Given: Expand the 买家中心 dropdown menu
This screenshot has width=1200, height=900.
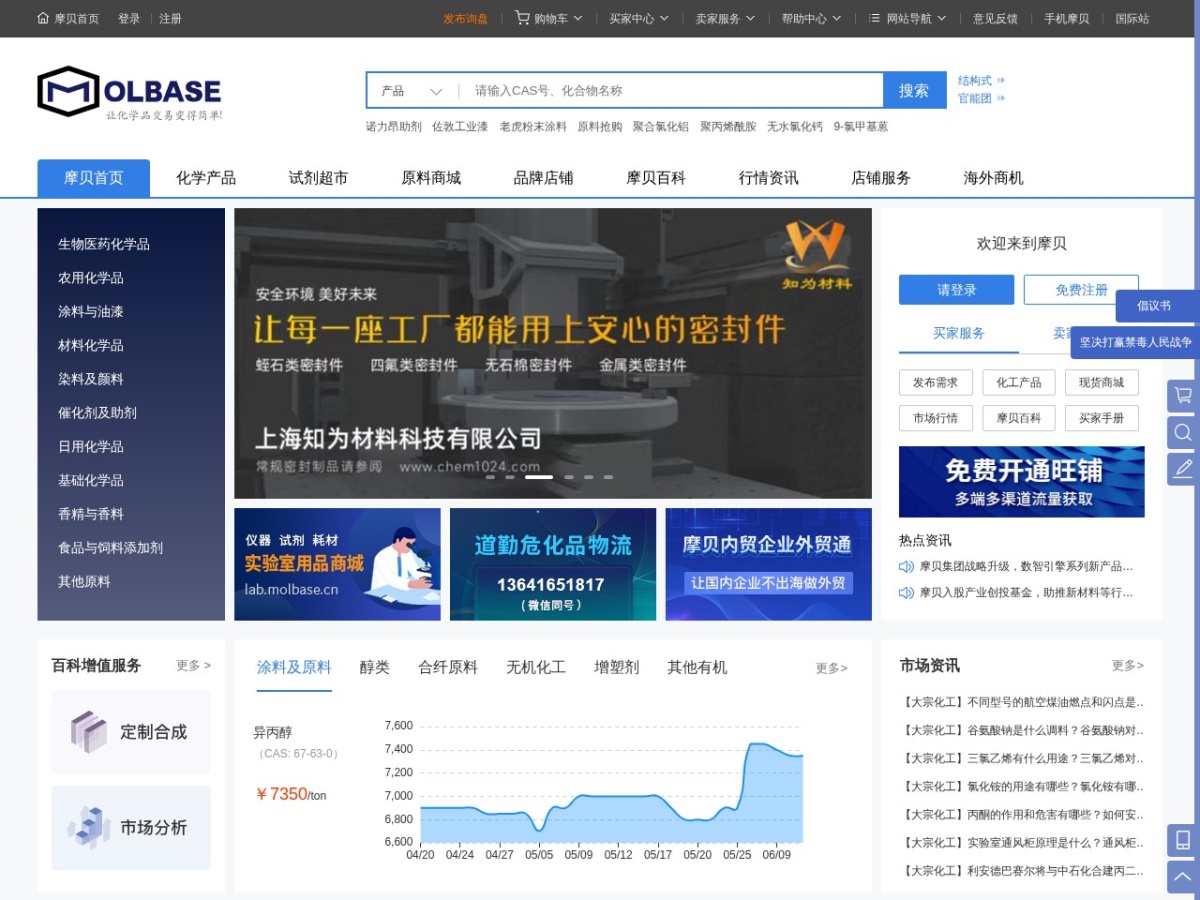Looking at the screenshot, I should [640, 18].
